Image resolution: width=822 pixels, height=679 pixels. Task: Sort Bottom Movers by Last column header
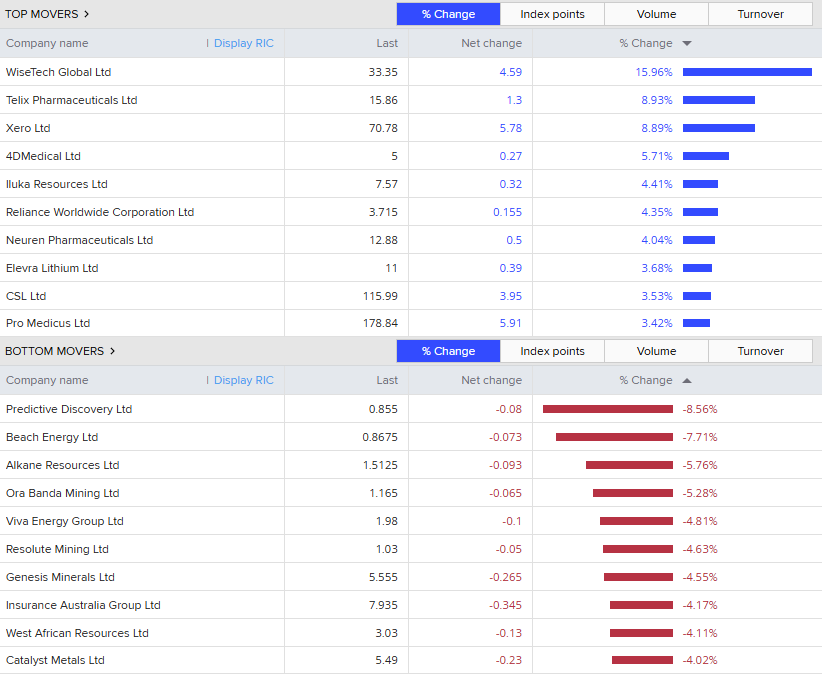click(x=387, y=381)
